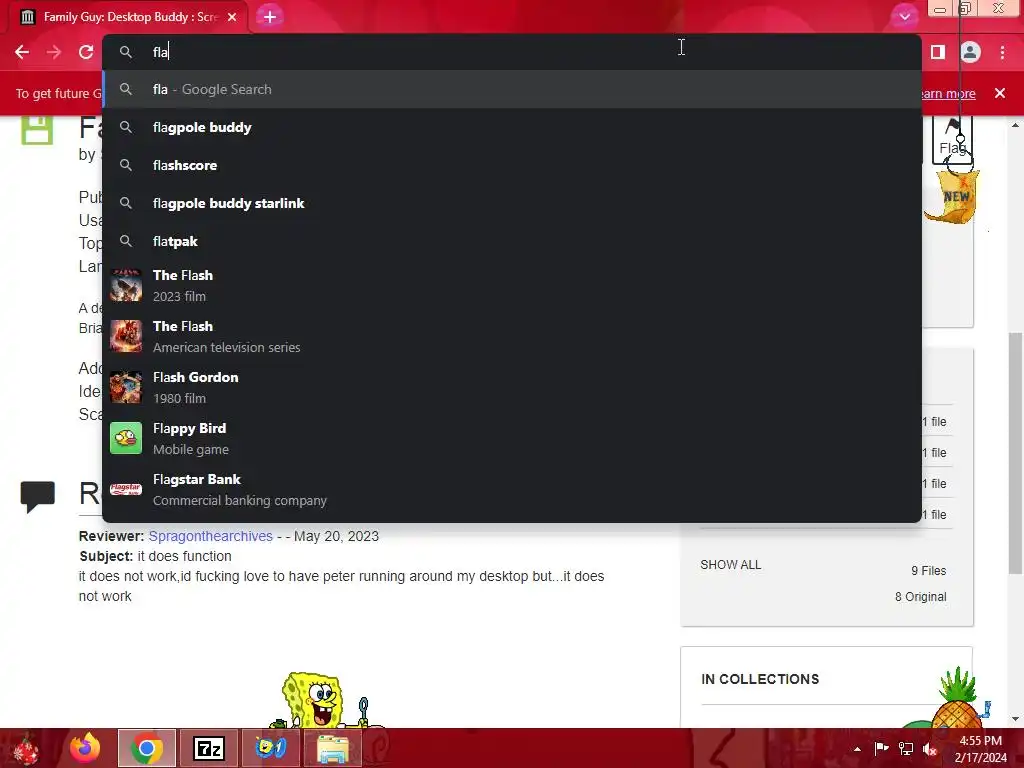
Task: Click the search icon beside 'flashscore'
Action: click(126, 165)
